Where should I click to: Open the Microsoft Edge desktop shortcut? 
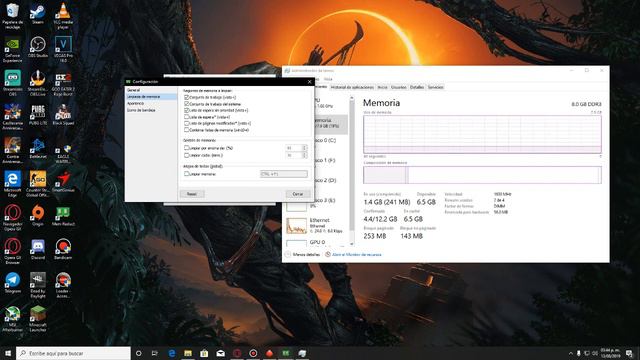coord(12,184)
